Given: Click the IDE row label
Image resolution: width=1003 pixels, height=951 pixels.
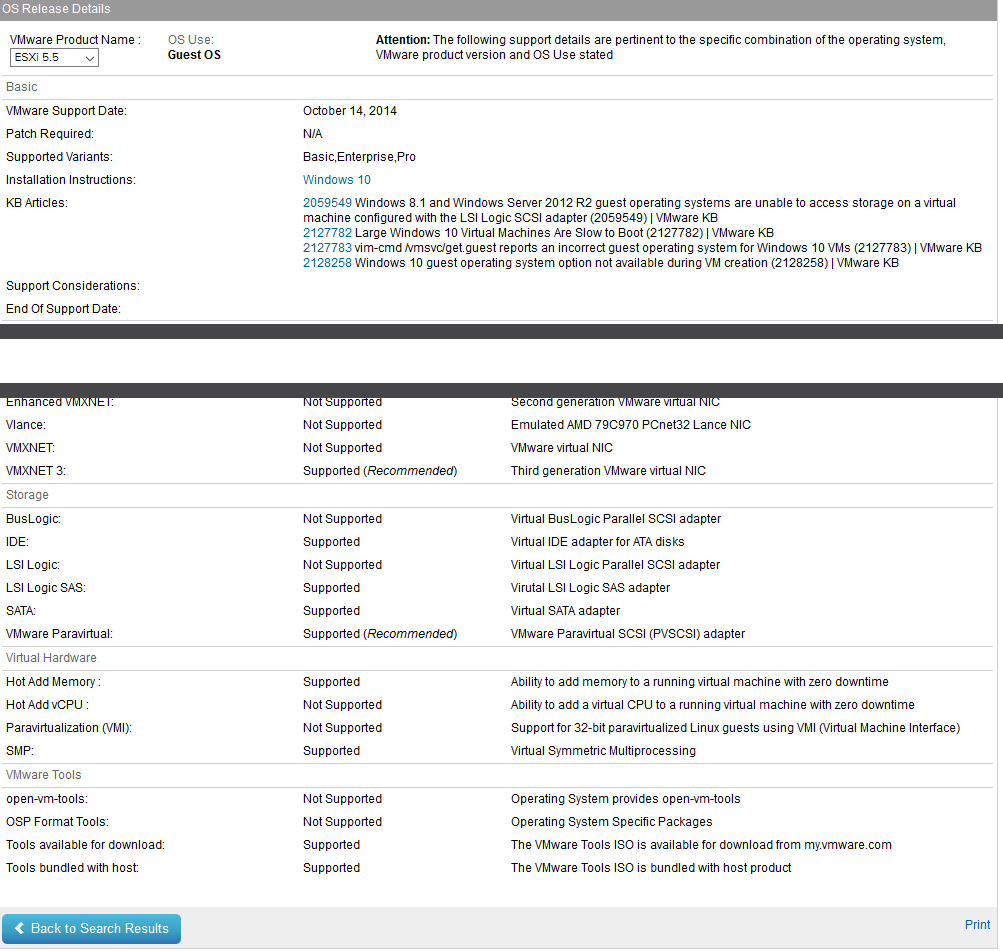Looking at the screenshot, I should click(17, 542).
